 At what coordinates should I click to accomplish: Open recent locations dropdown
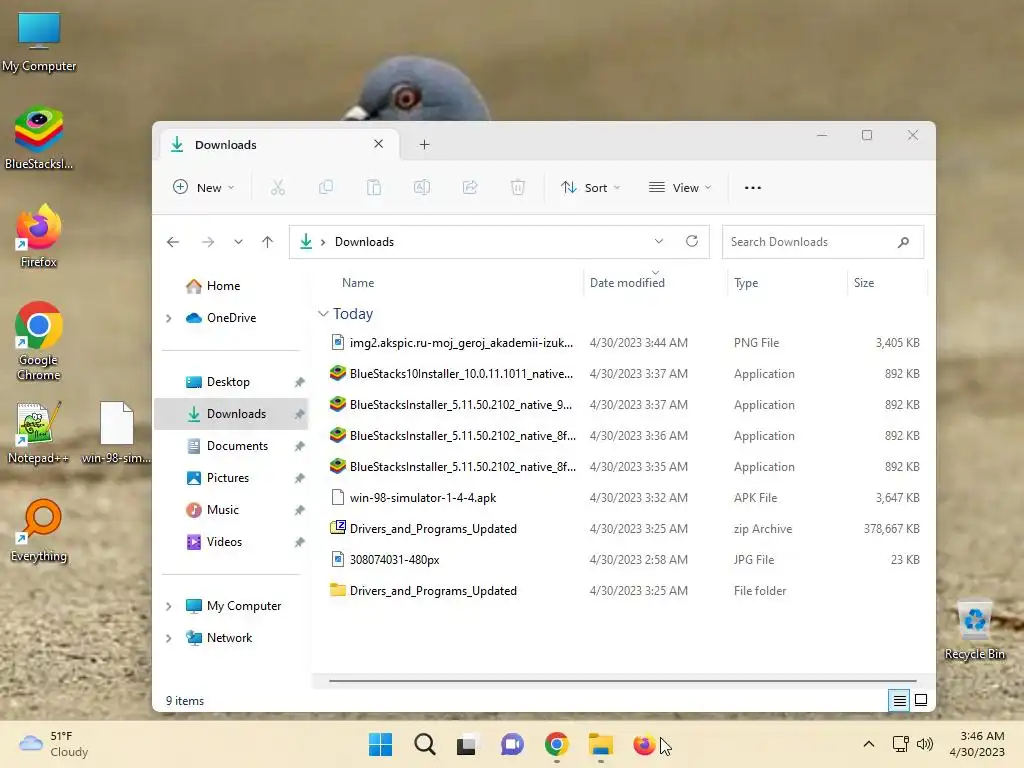click(238, 242)
